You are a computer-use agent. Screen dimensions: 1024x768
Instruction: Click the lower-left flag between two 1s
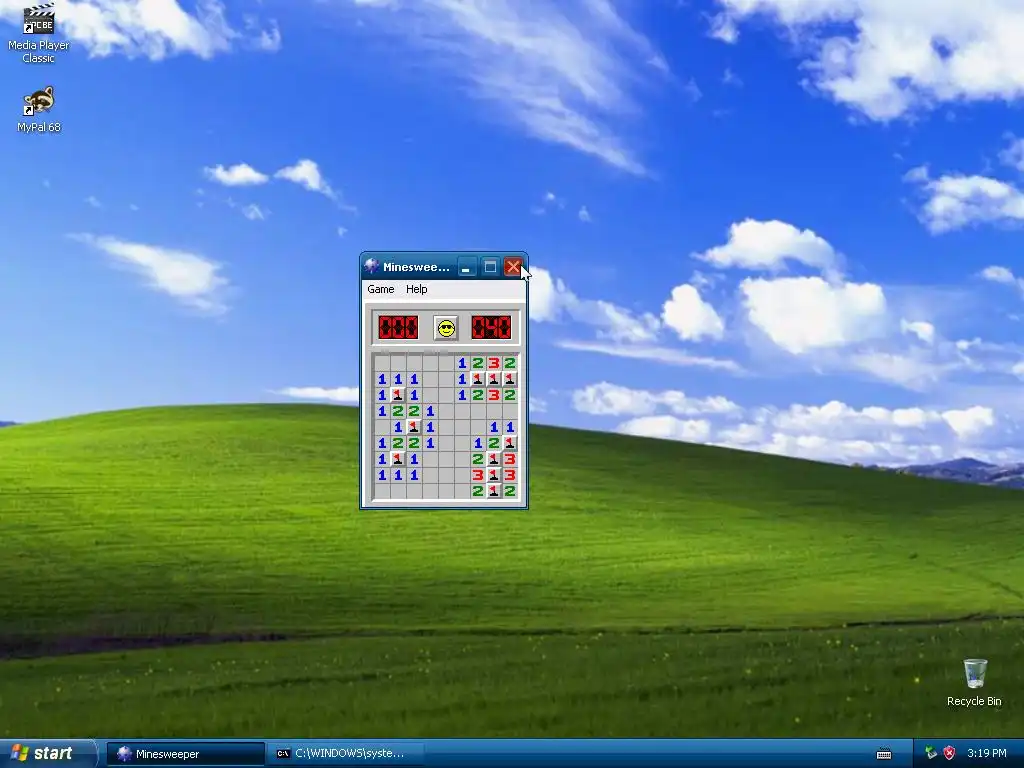[x=398, y=459]
